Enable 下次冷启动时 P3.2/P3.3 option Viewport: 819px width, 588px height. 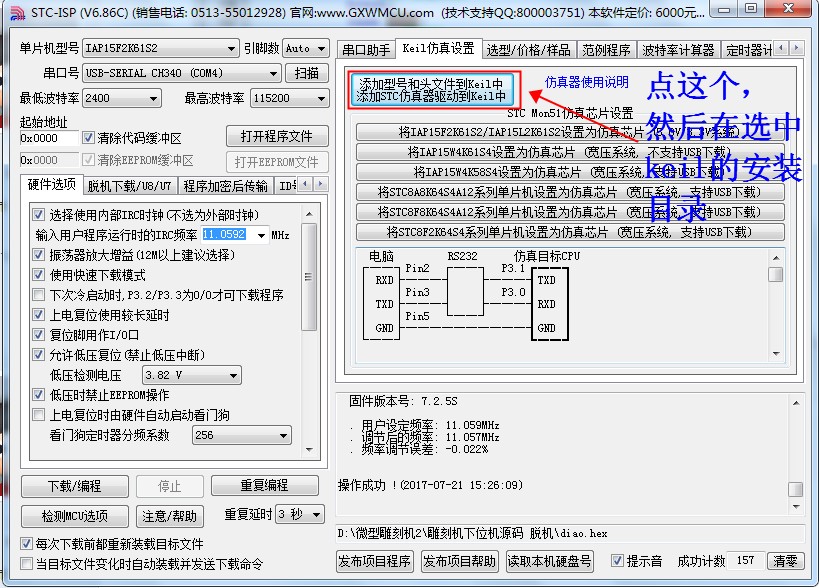pos(38,295)
